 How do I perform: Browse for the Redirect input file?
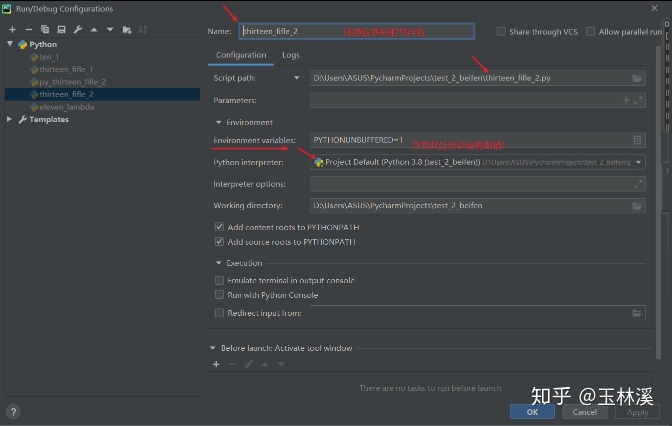[x=637, y=313]
